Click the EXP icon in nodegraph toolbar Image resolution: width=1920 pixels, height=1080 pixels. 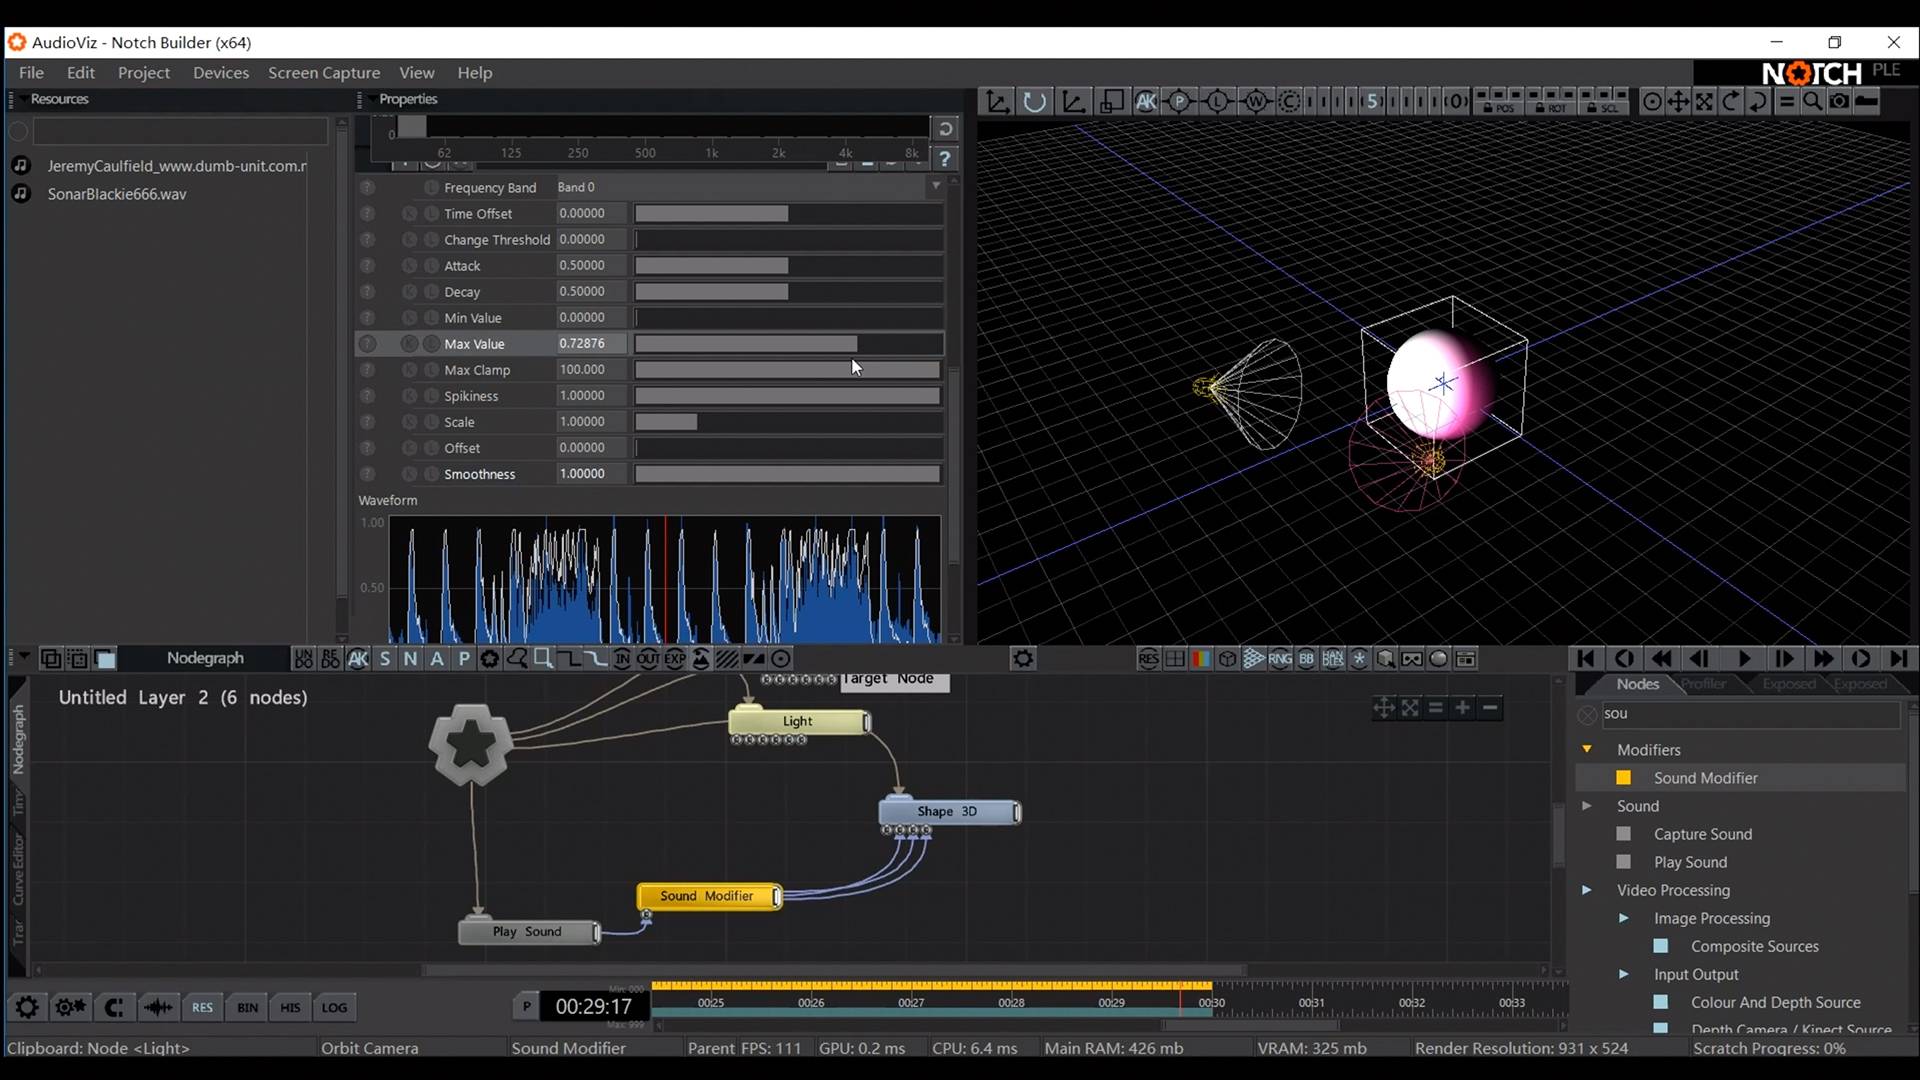tap(675, 659)
